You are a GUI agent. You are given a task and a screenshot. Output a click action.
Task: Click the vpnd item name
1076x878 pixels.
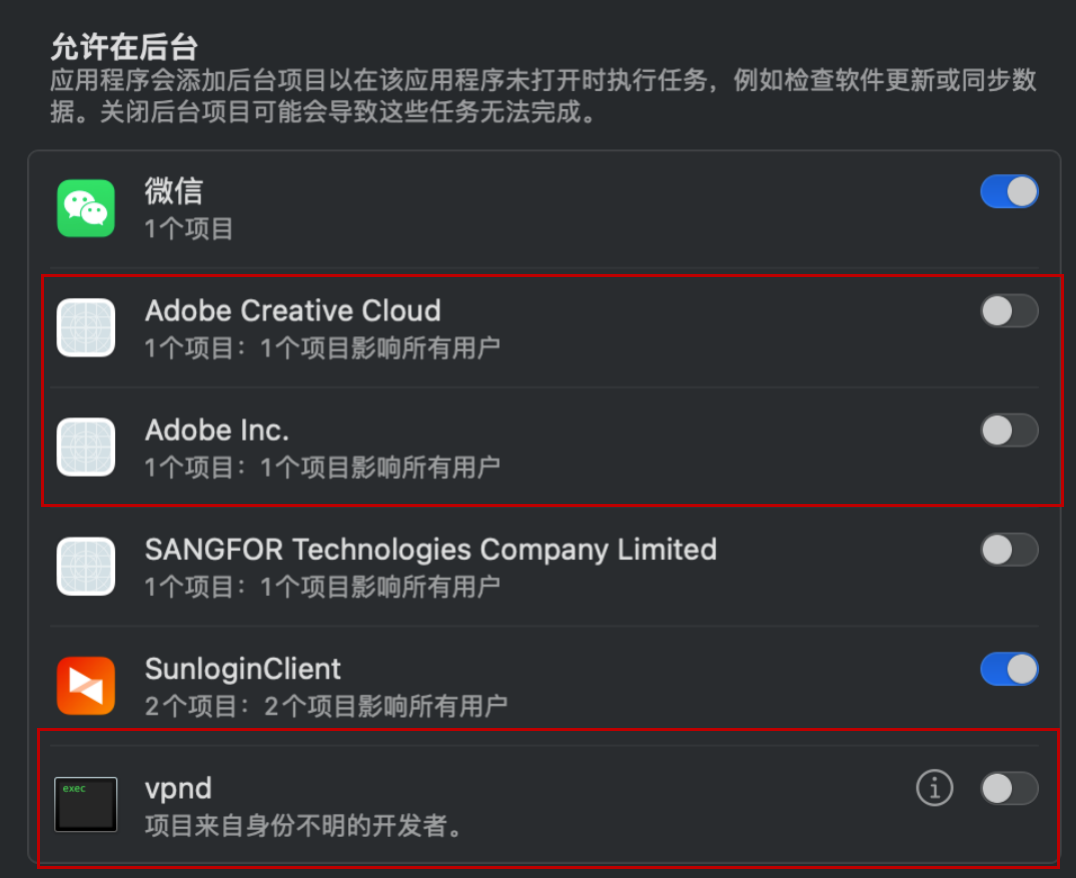(179, 789)
